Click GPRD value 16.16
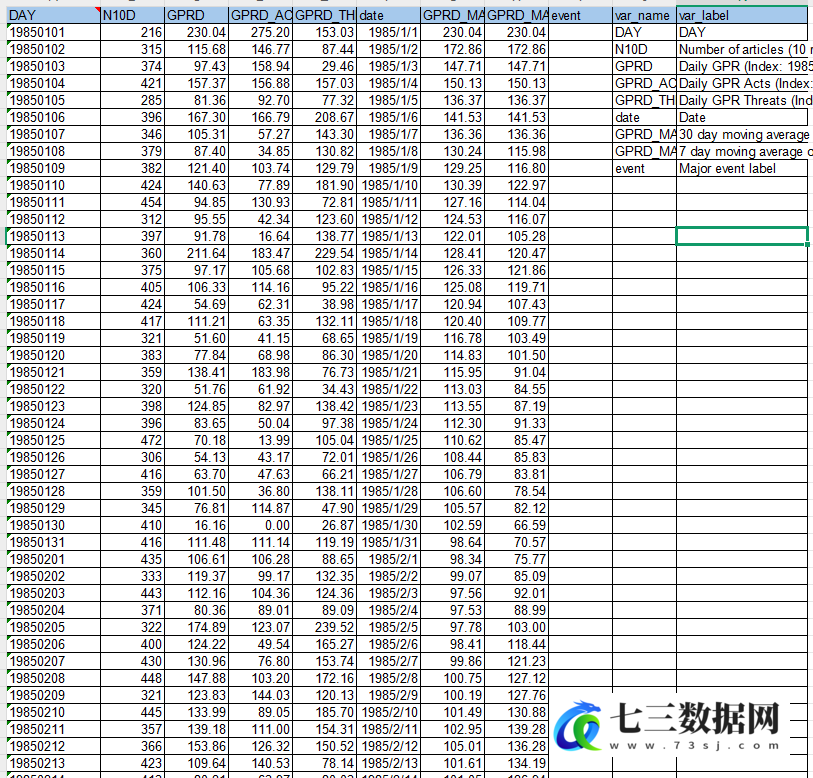Screen dimensions: 813x778 click(197, 525)
